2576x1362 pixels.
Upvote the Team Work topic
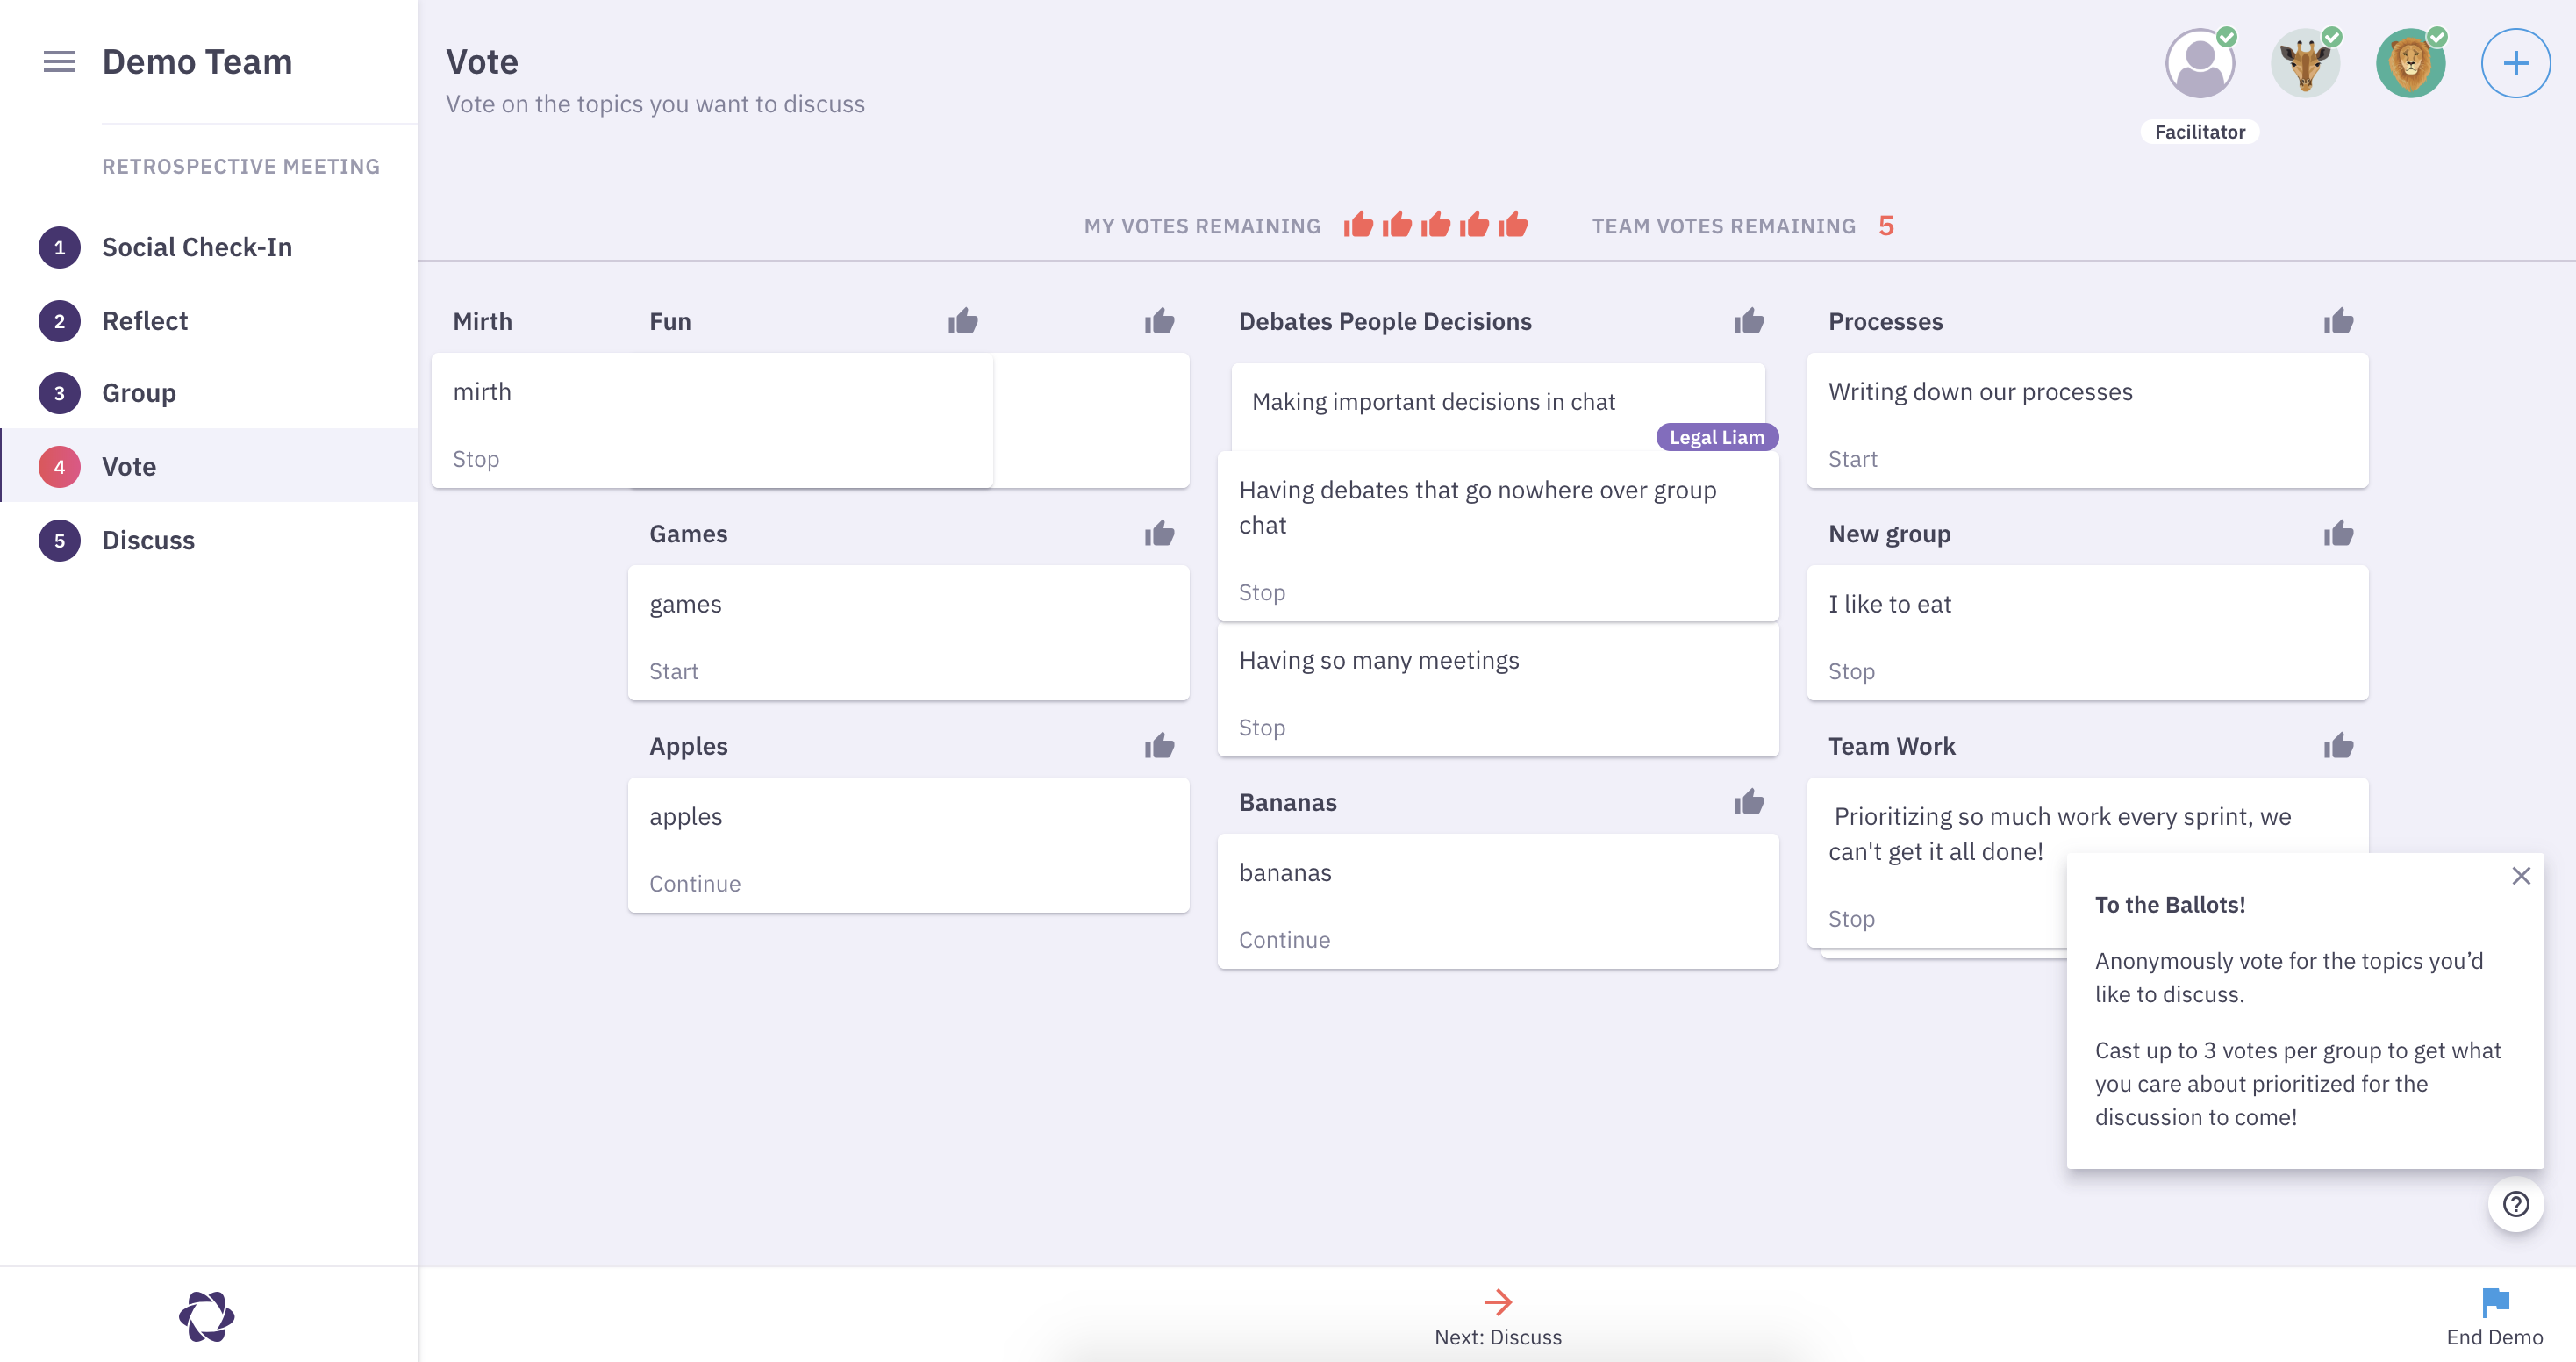2338,746
